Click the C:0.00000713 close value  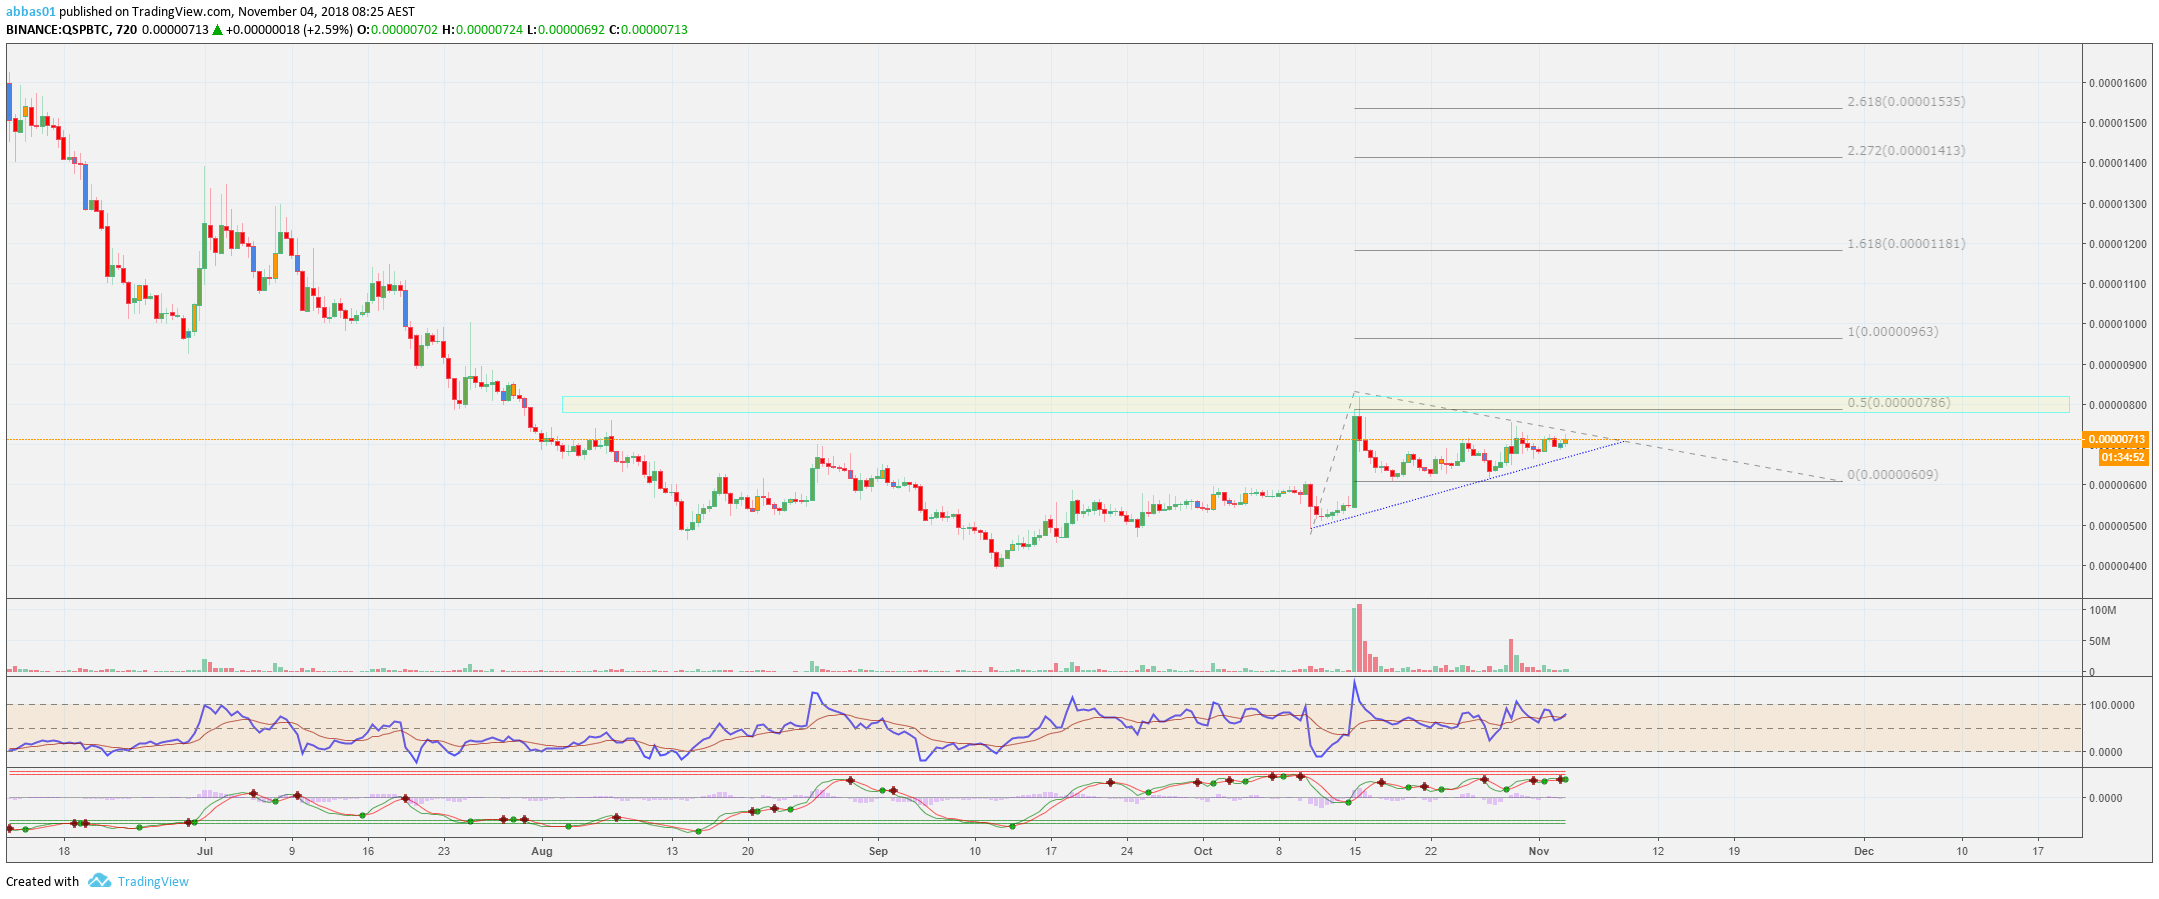[648, 30]
